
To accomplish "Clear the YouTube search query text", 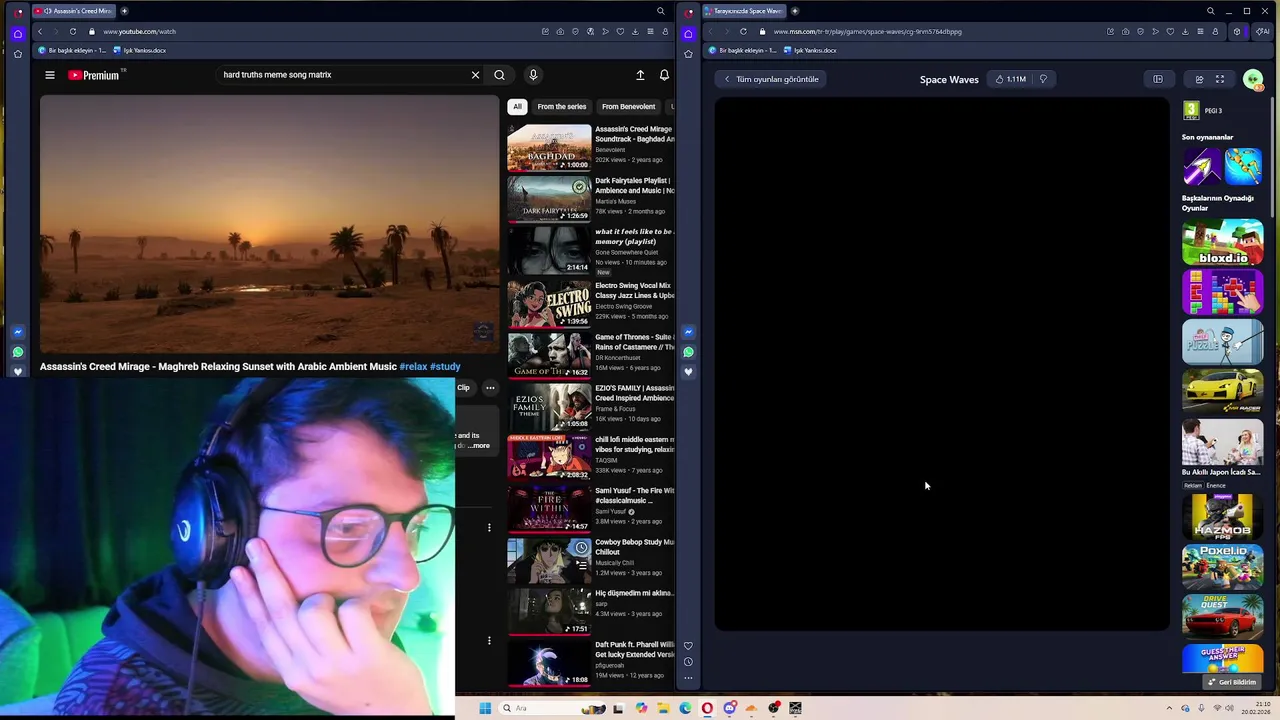I will coord(475,75).
